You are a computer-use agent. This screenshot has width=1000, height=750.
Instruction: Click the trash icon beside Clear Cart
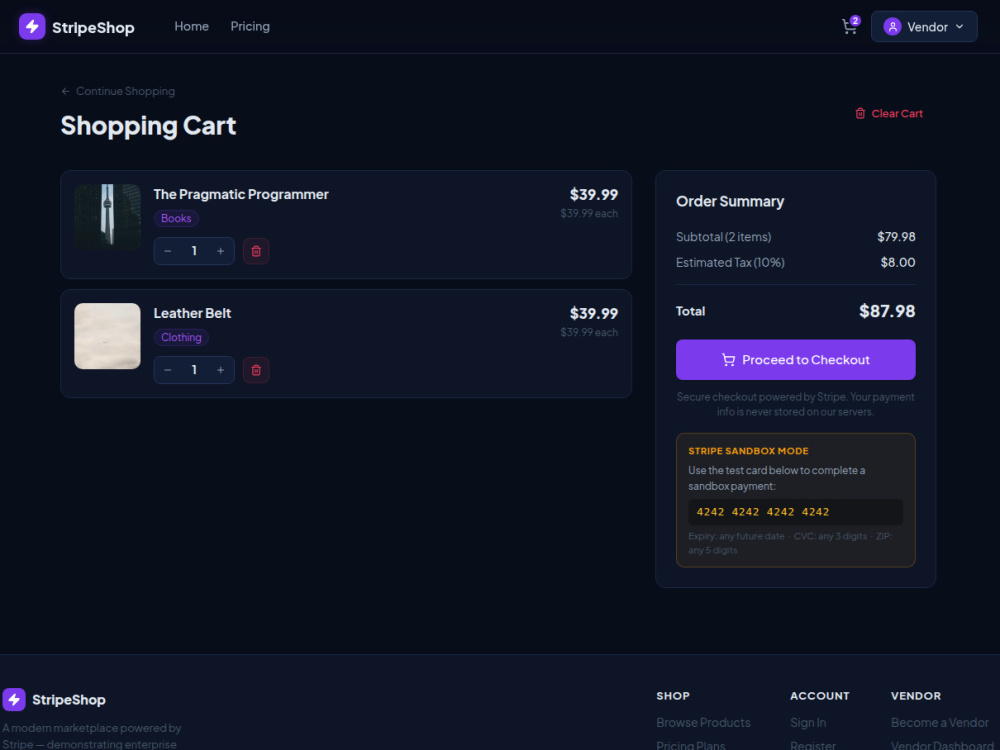pyautogui.click(x=860, y=114)
